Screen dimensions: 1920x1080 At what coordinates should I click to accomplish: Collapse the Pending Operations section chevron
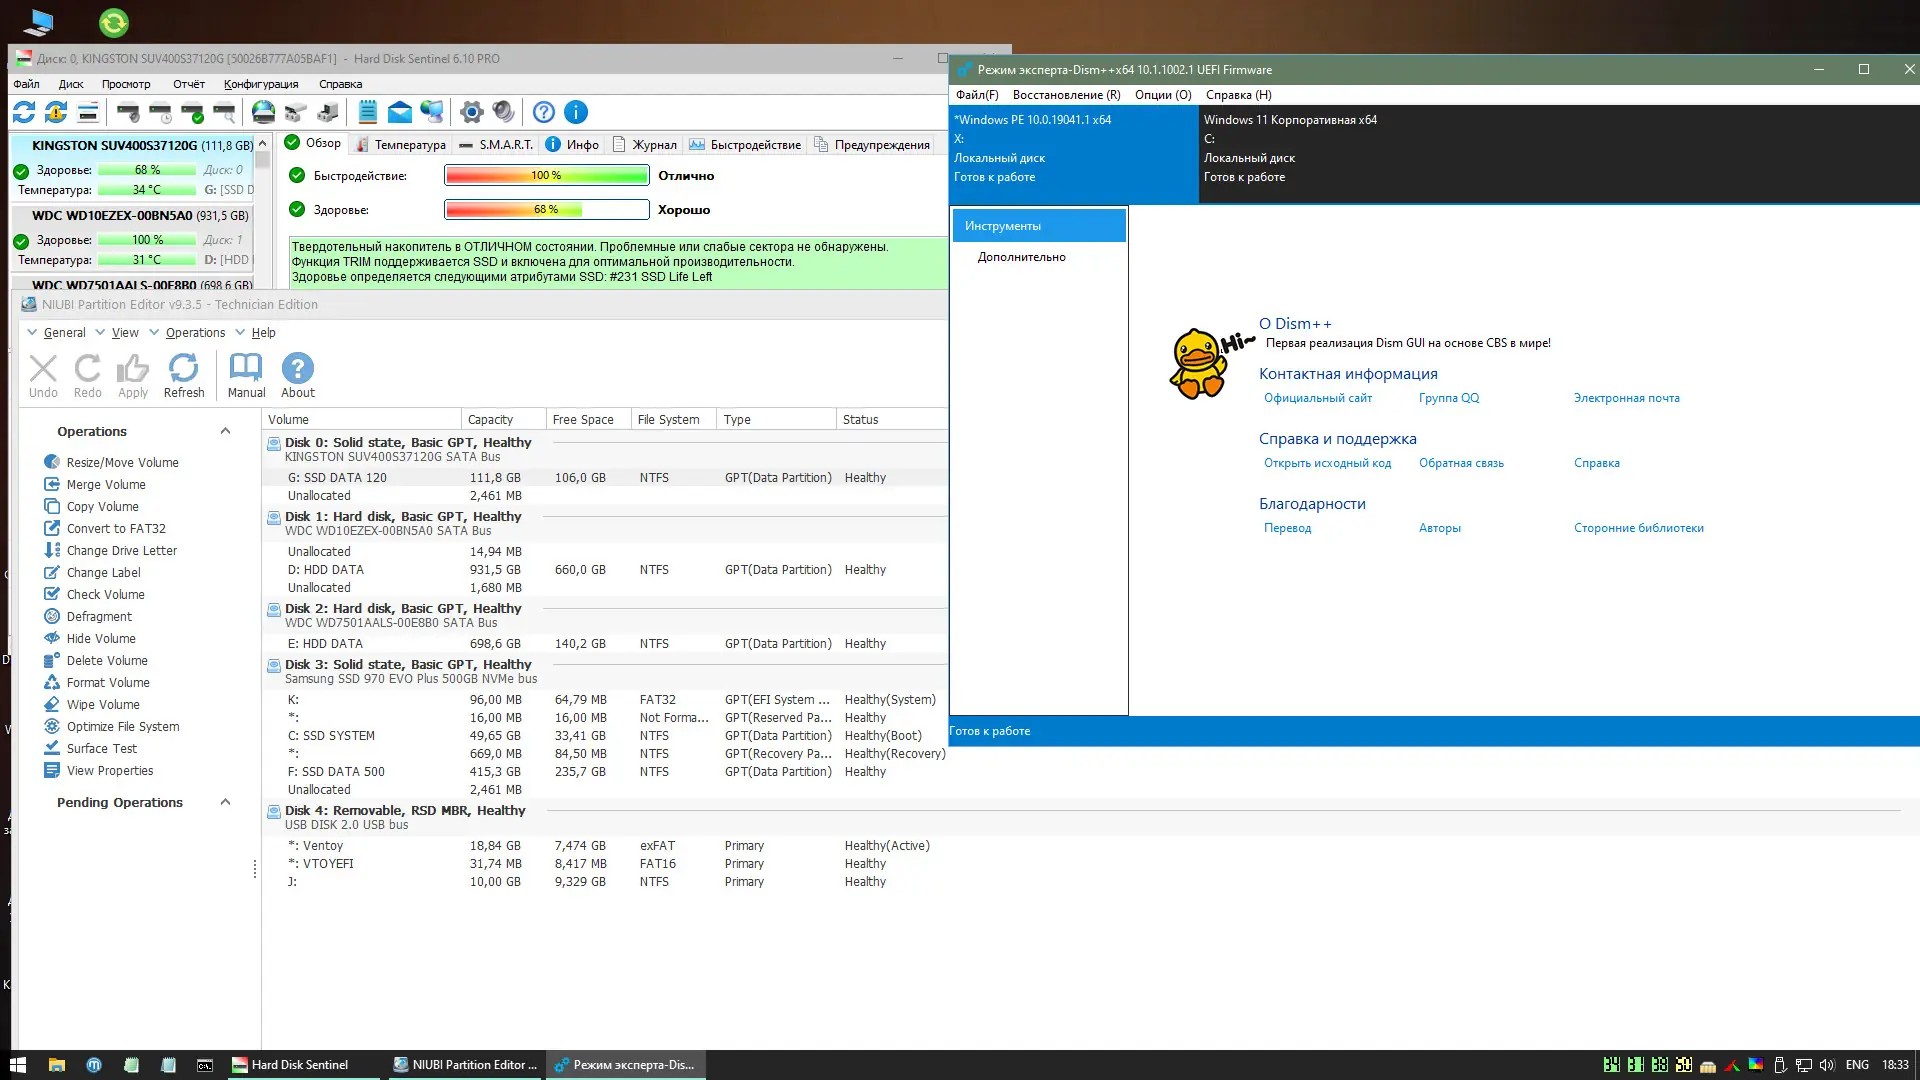(x=225, y=802)
